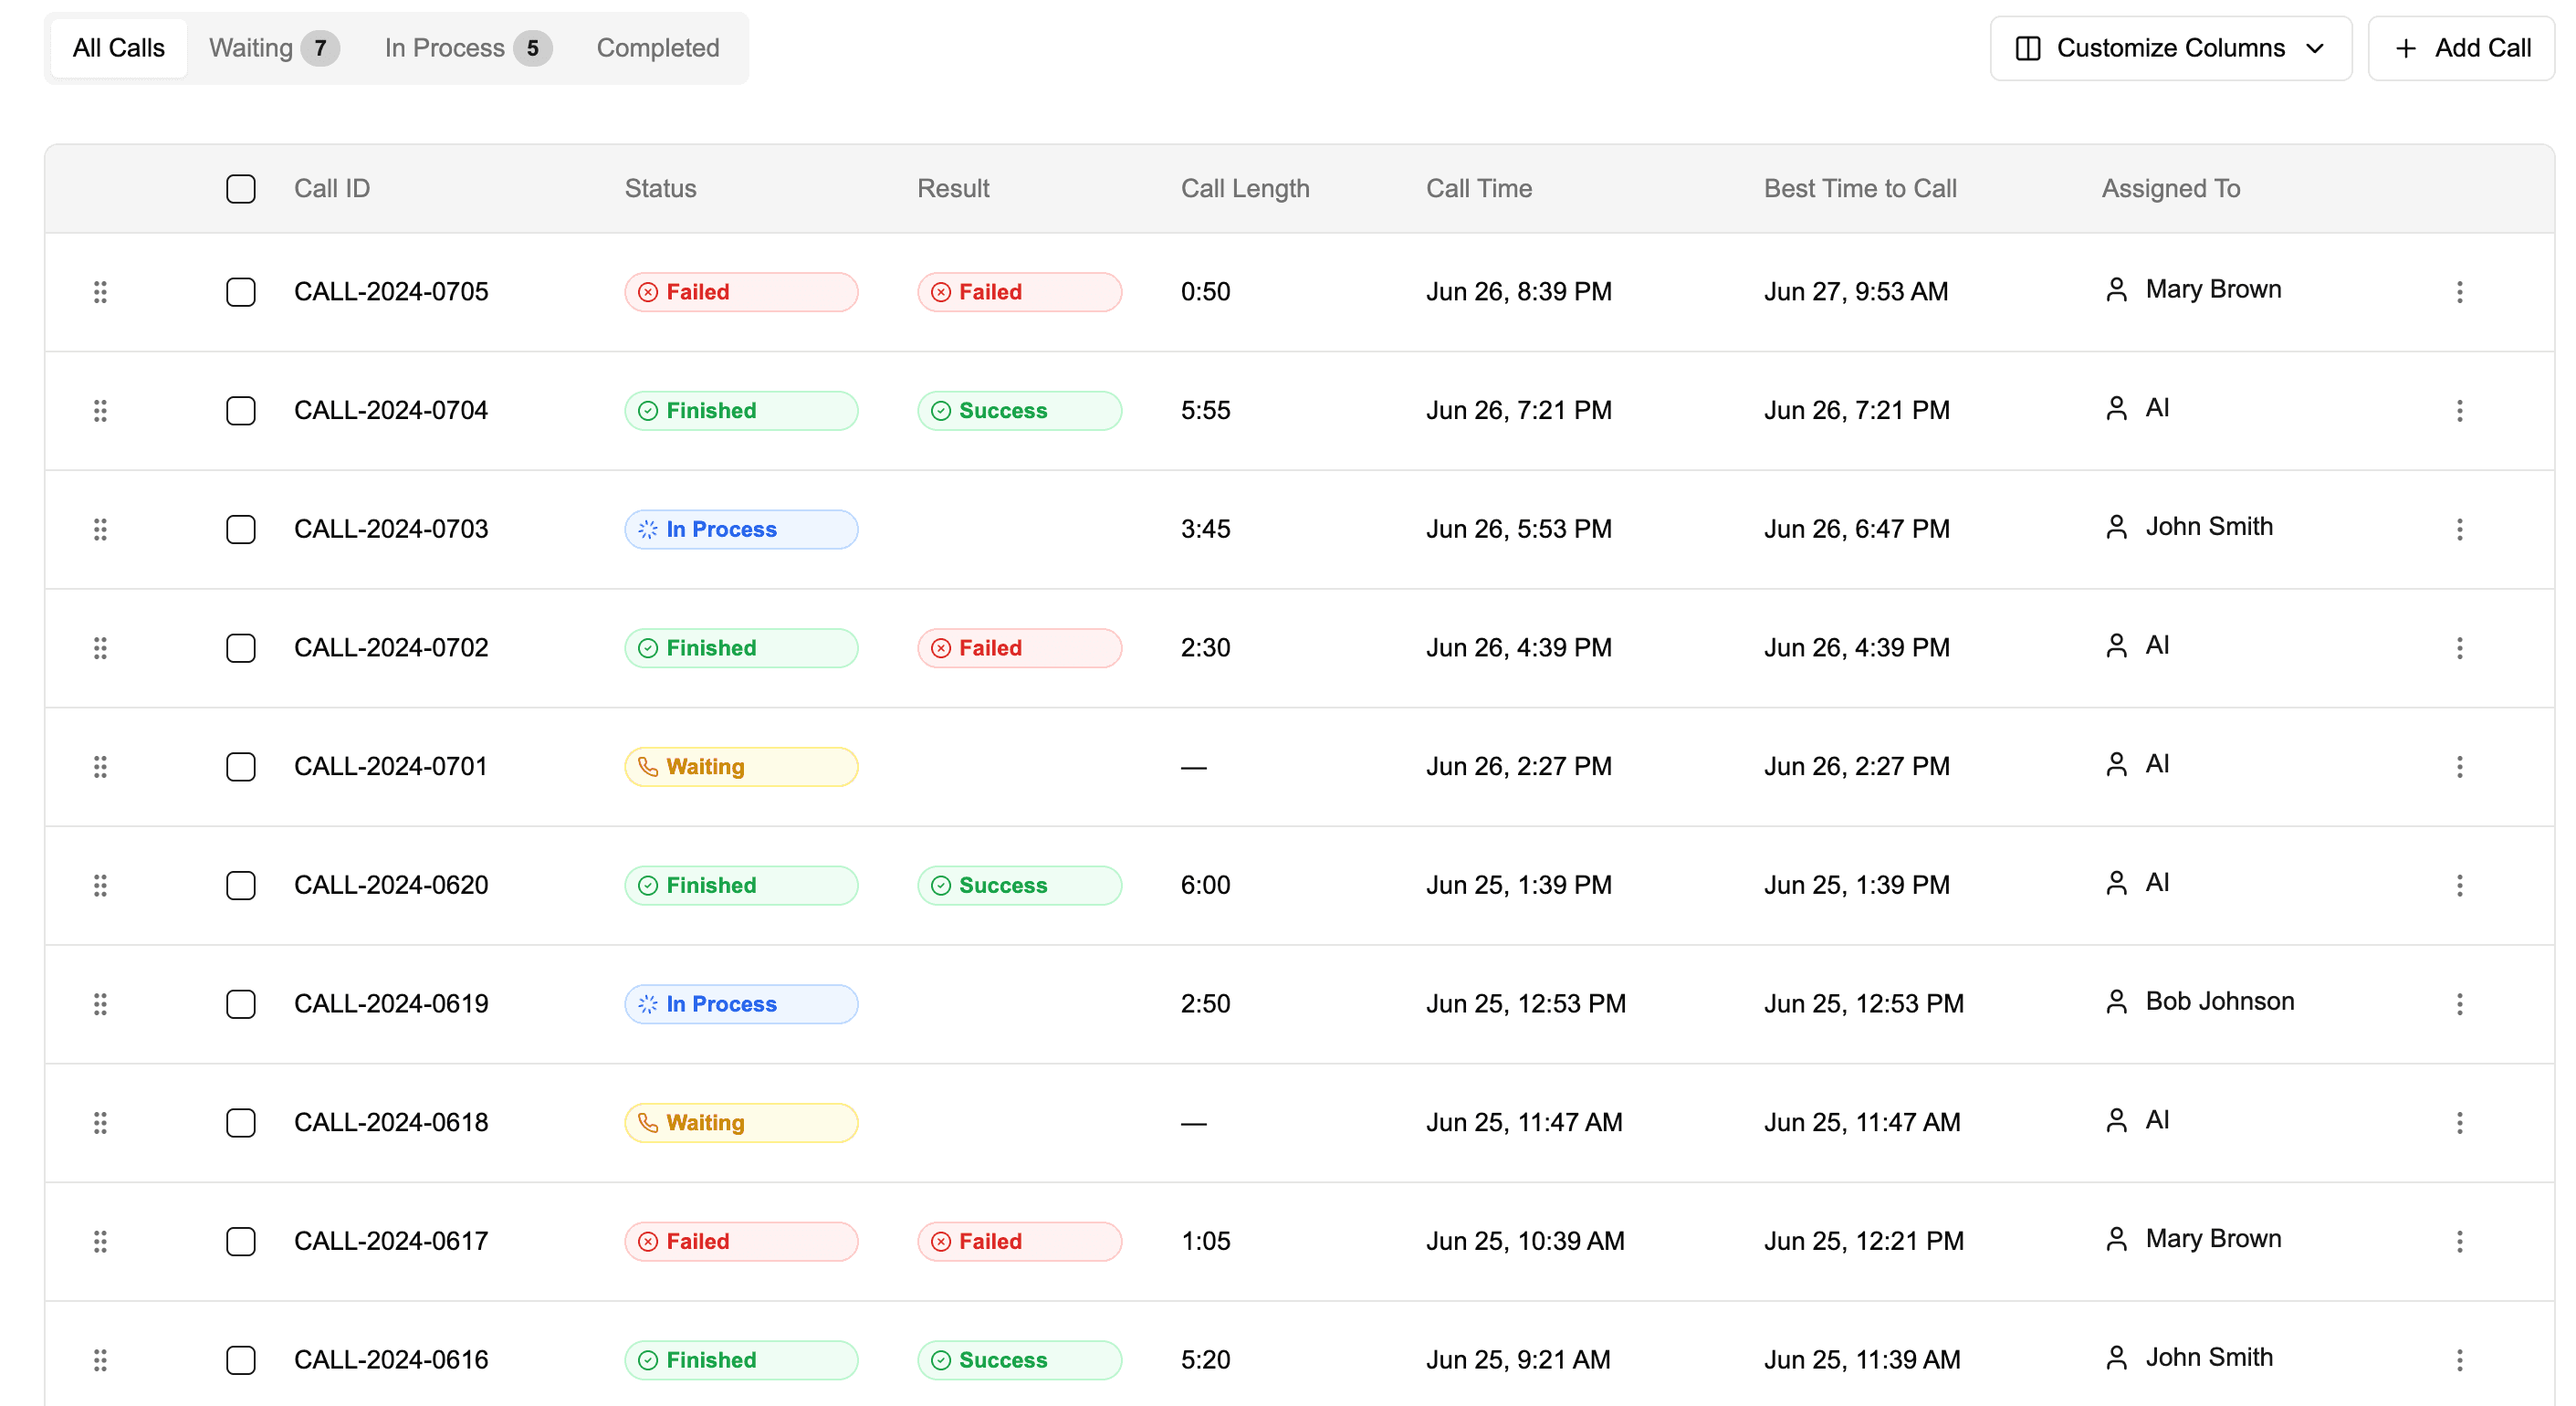Open three-dot menu for CALL-2024-0704

pos(2459,411)
